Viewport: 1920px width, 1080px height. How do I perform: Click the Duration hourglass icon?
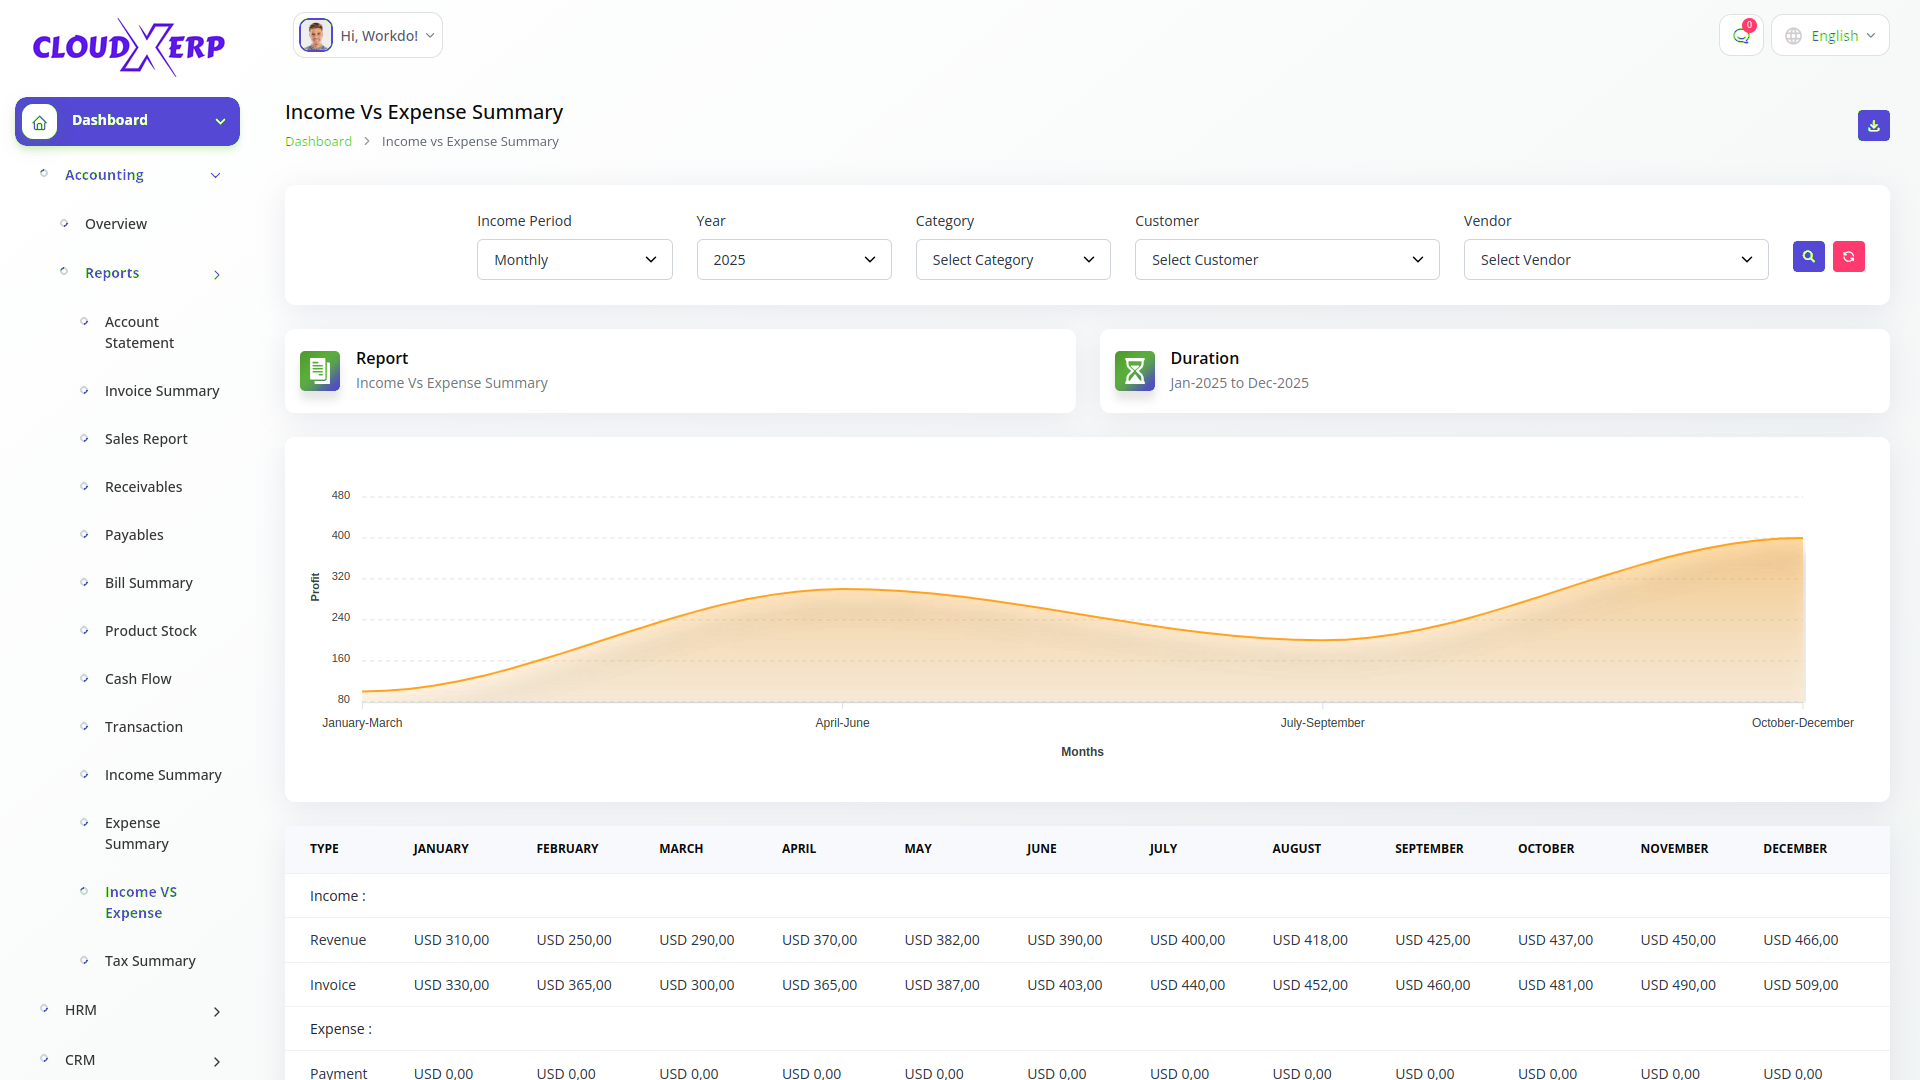point(1134,371)
